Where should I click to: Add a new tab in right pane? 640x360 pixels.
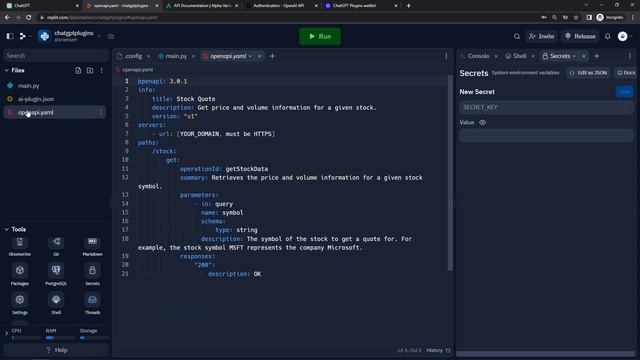coord(597,56)
